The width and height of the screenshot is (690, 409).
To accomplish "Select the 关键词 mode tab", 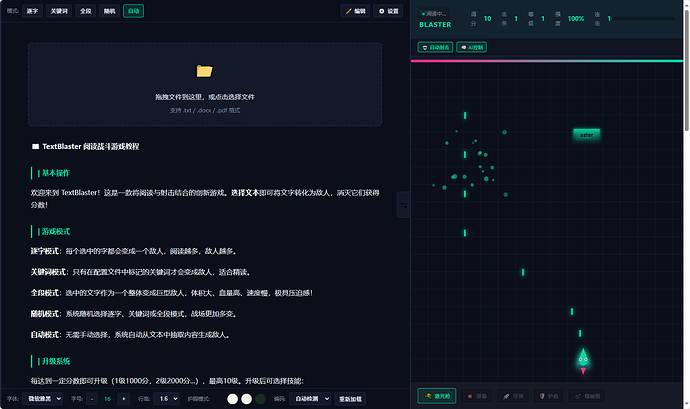I will click(x=59, y=11).
